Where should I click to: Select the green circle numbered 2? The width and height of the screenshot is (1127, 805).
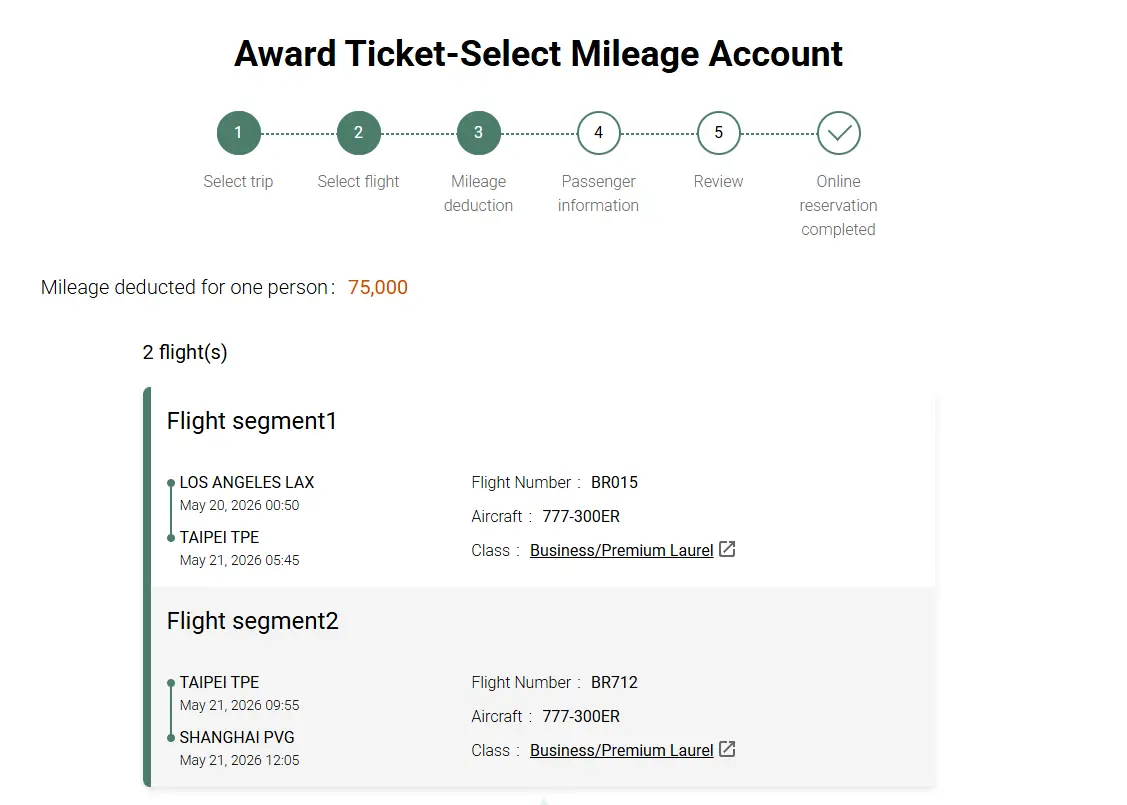point(358,132)
